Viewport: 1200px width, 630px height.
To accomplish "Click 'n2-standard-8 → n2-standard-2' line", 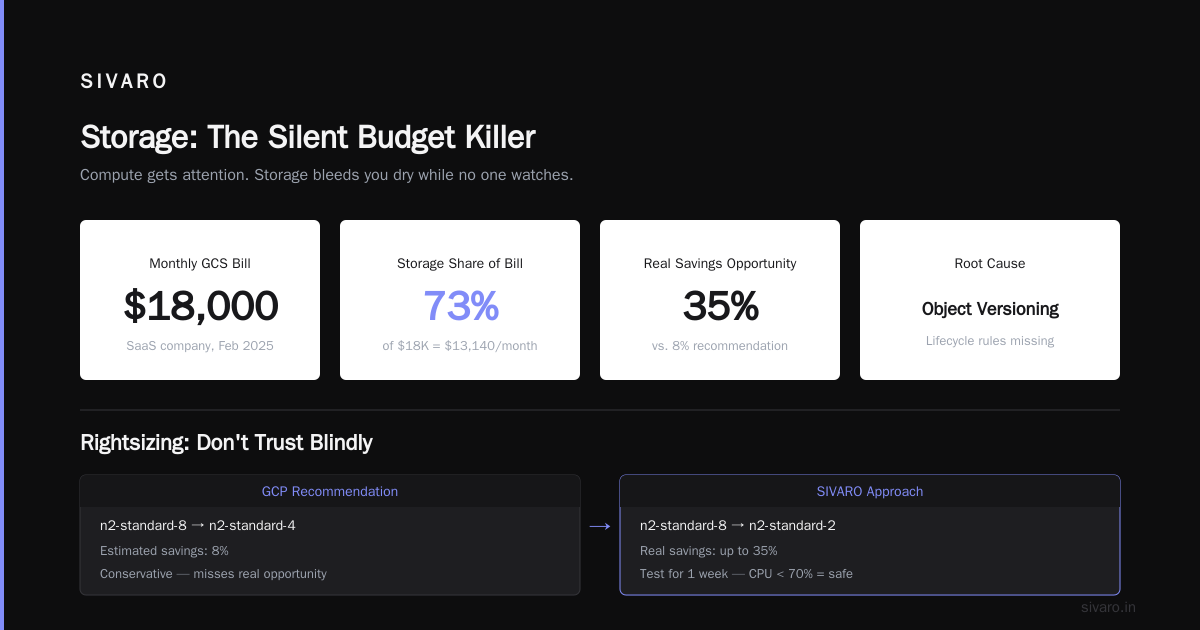I will pyautogui.click(x=738, y=525).
